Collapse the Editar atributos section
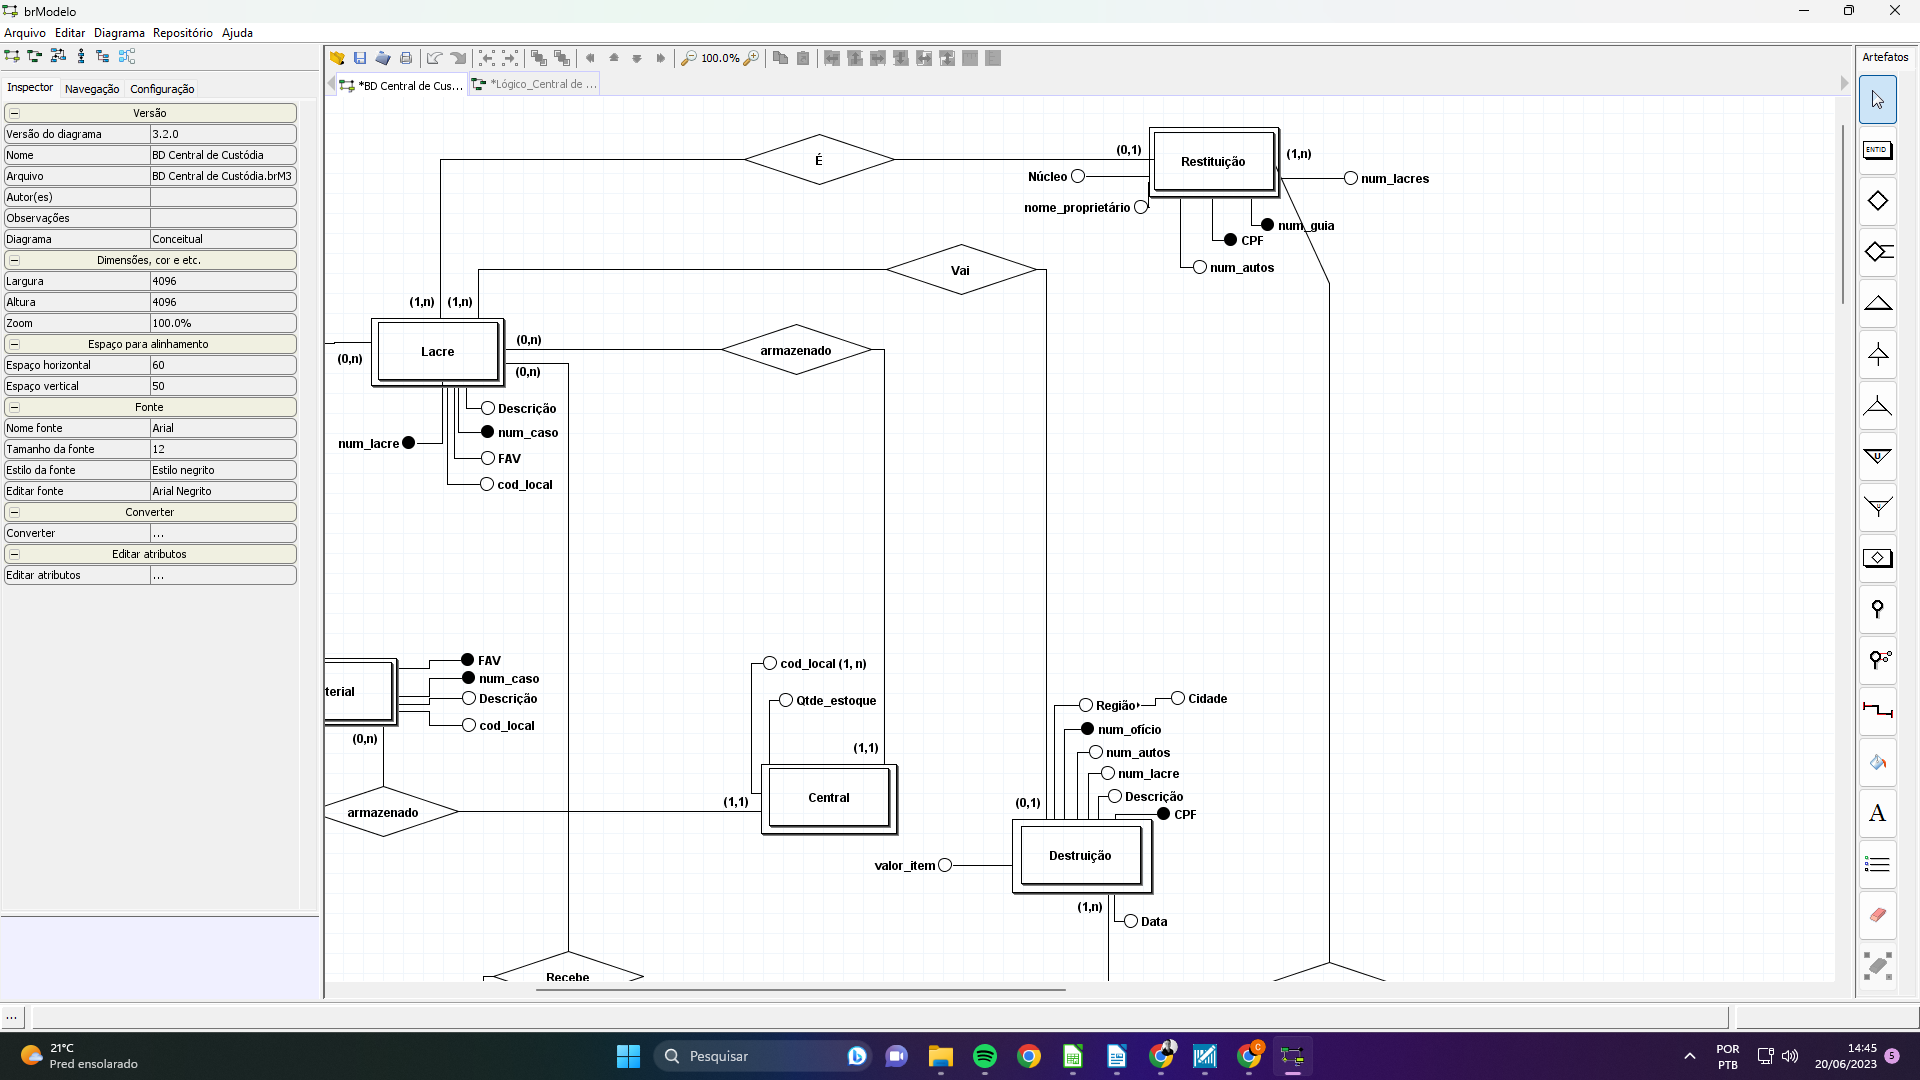Viewport: 1920px width, 1080px height. (x=14, y=554)
